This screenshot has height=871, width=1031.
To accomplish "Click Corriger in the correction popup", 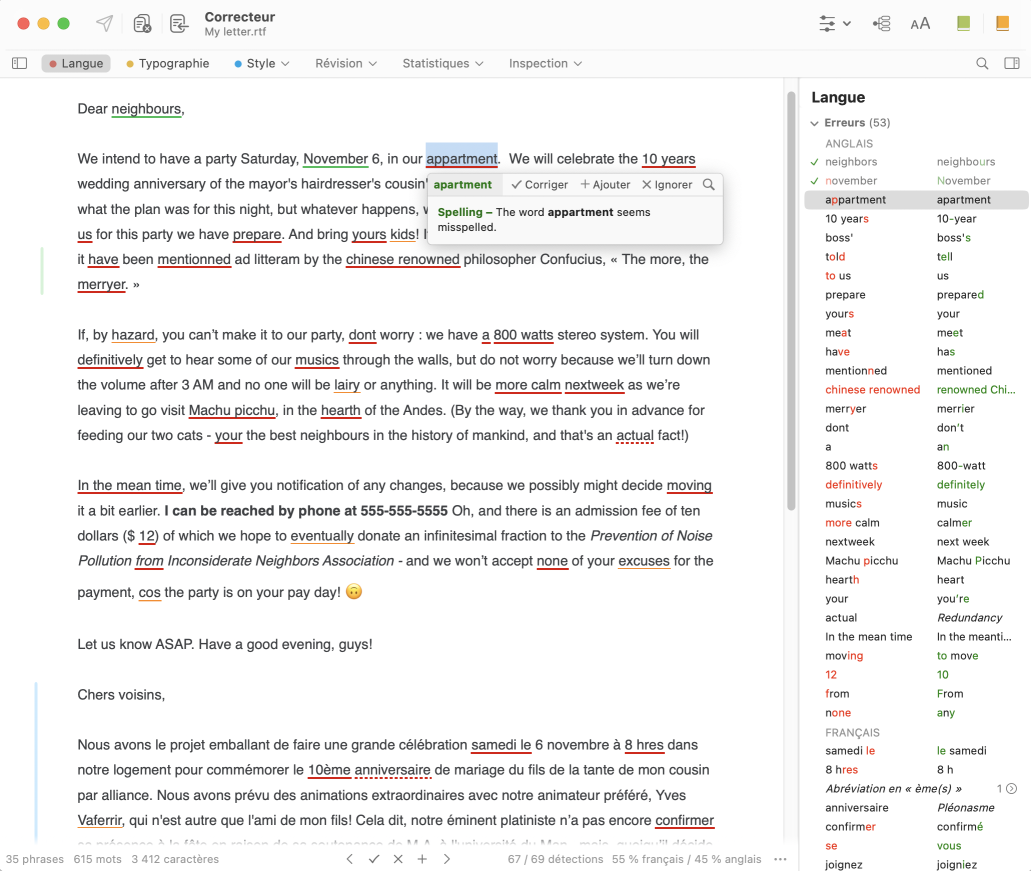I will coord(539,185).
